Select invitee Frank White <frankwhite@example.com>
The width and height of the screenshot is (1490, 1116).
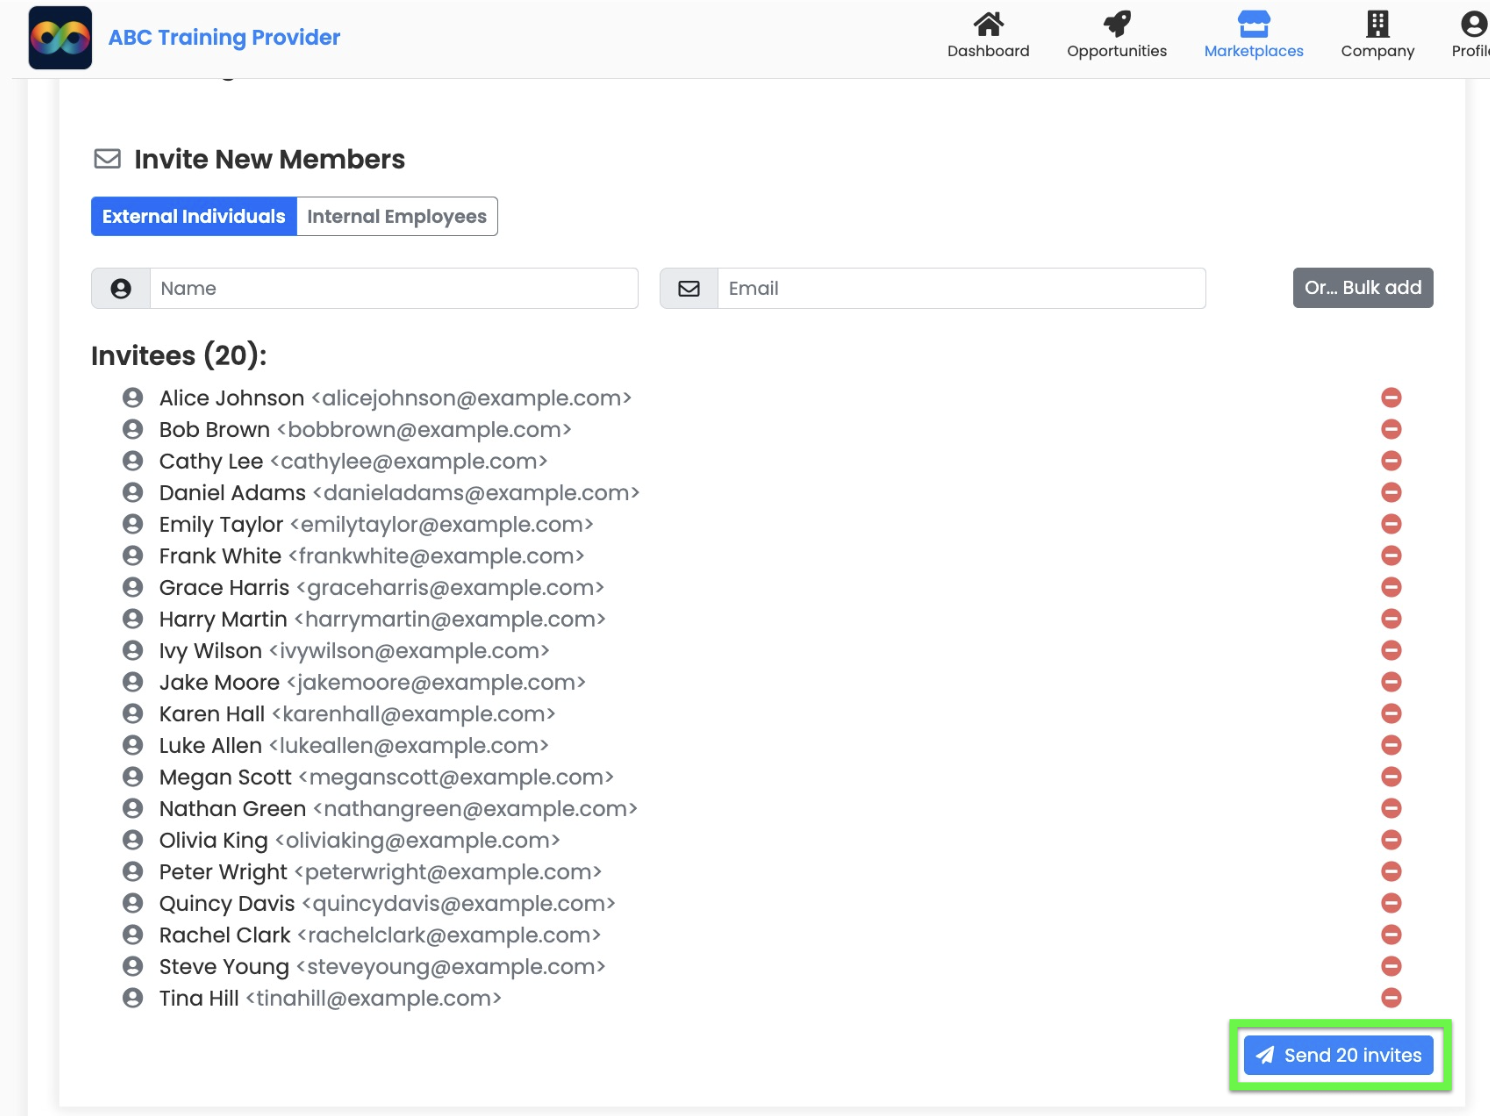point(371,556)
